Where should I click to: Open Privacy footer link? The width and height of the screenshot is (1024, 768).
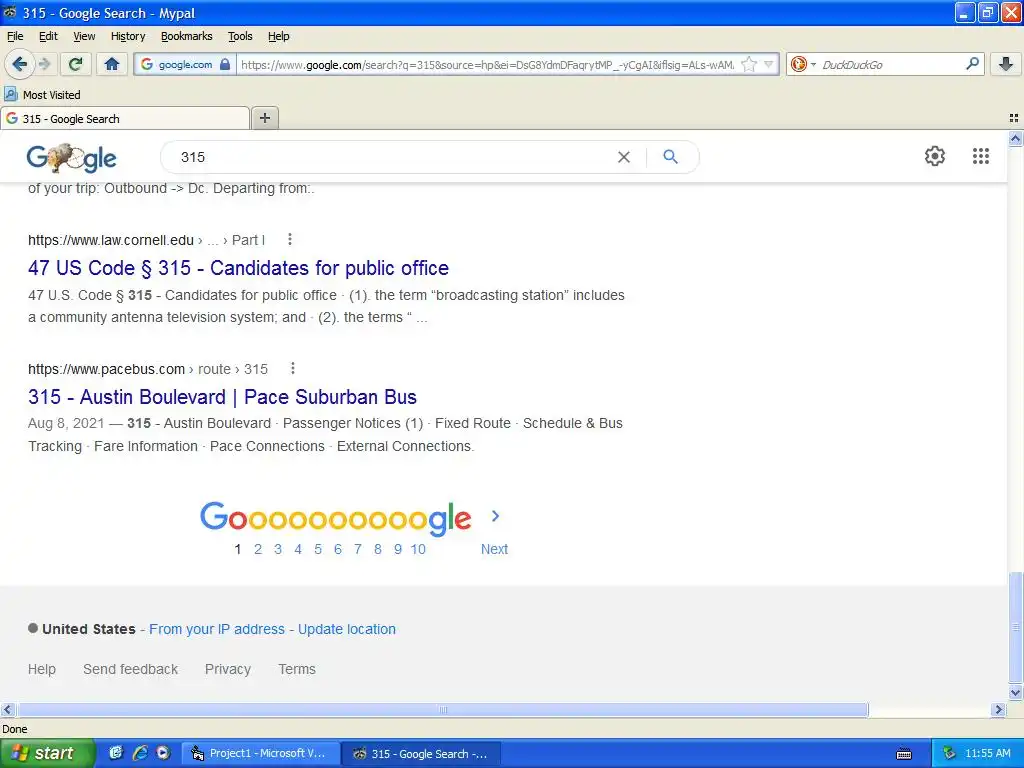(x=228, y=669)
